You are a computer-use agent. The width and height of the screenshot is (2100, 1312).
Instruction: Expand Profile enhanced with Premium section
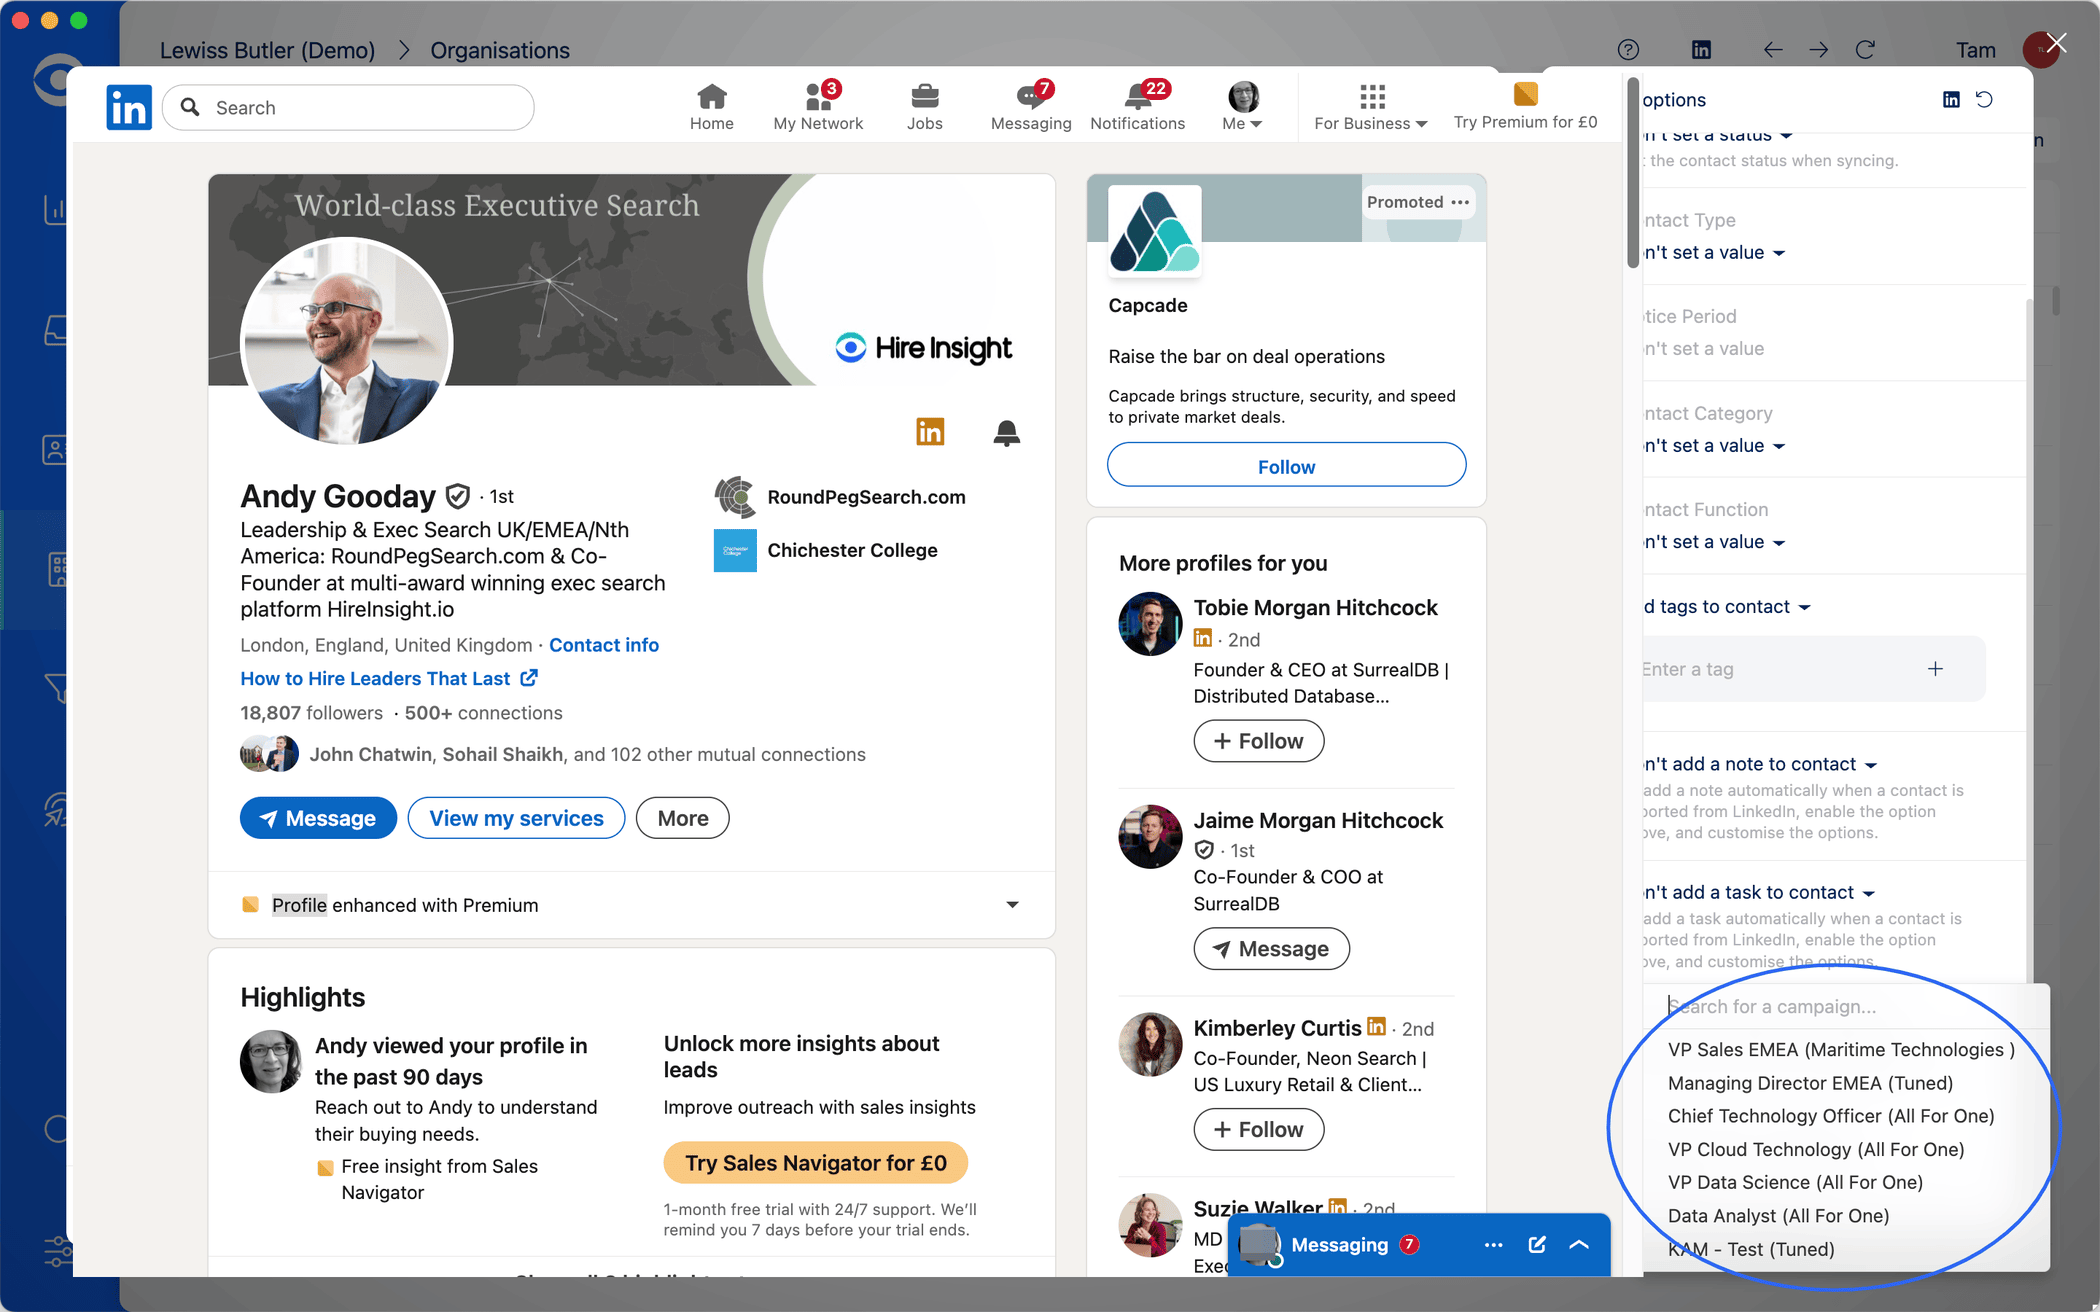pyautogui.click(x=1012, y=905)
